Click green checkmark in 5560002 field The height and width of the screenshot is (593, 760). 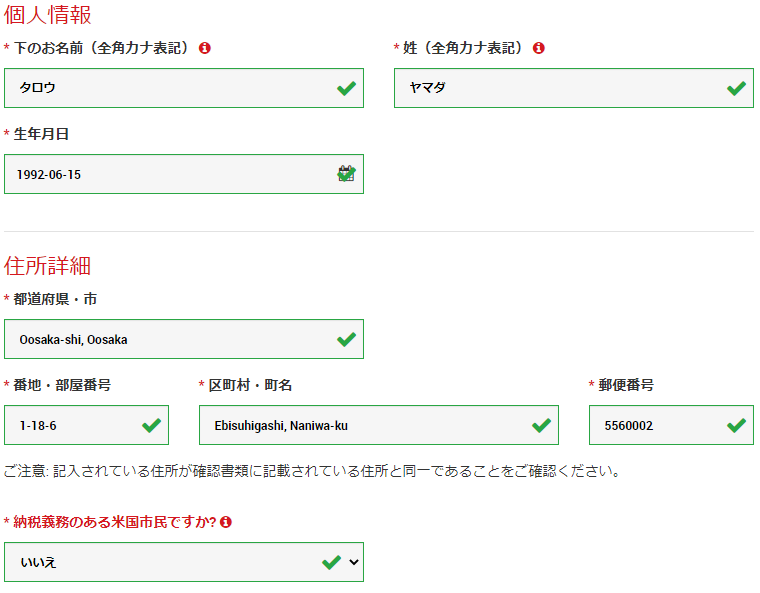[736, 425]
